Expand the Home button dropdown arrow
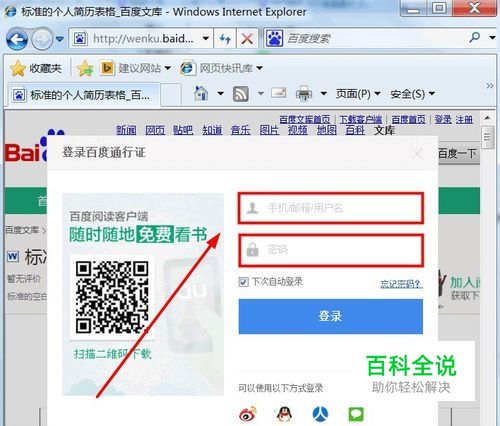500x426 pixels. (220, 94)
